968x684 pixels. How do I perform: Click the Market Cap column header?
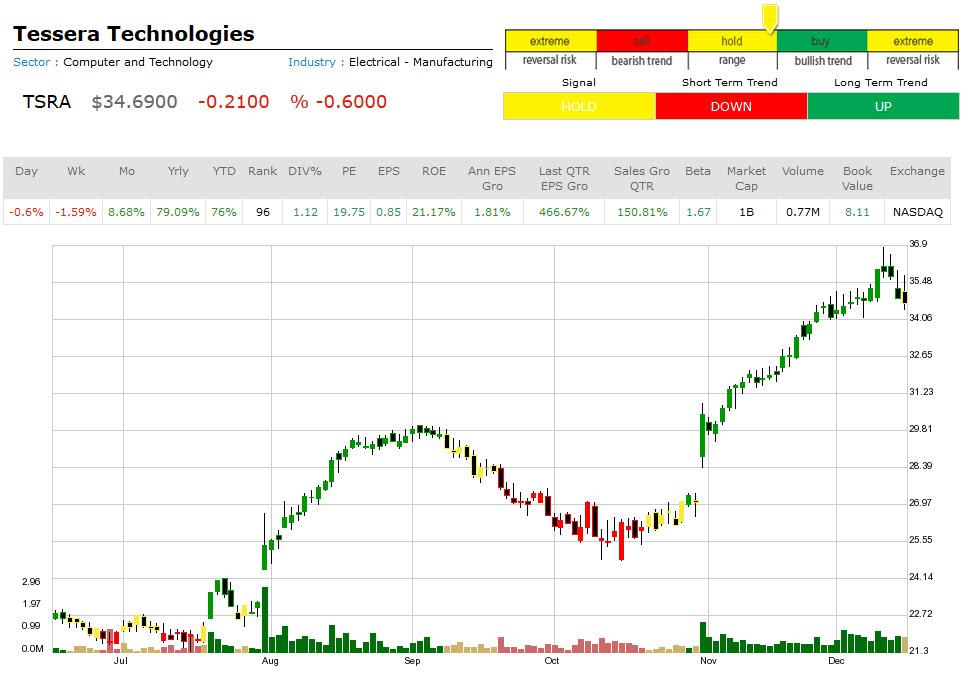(x=746, y=178)
